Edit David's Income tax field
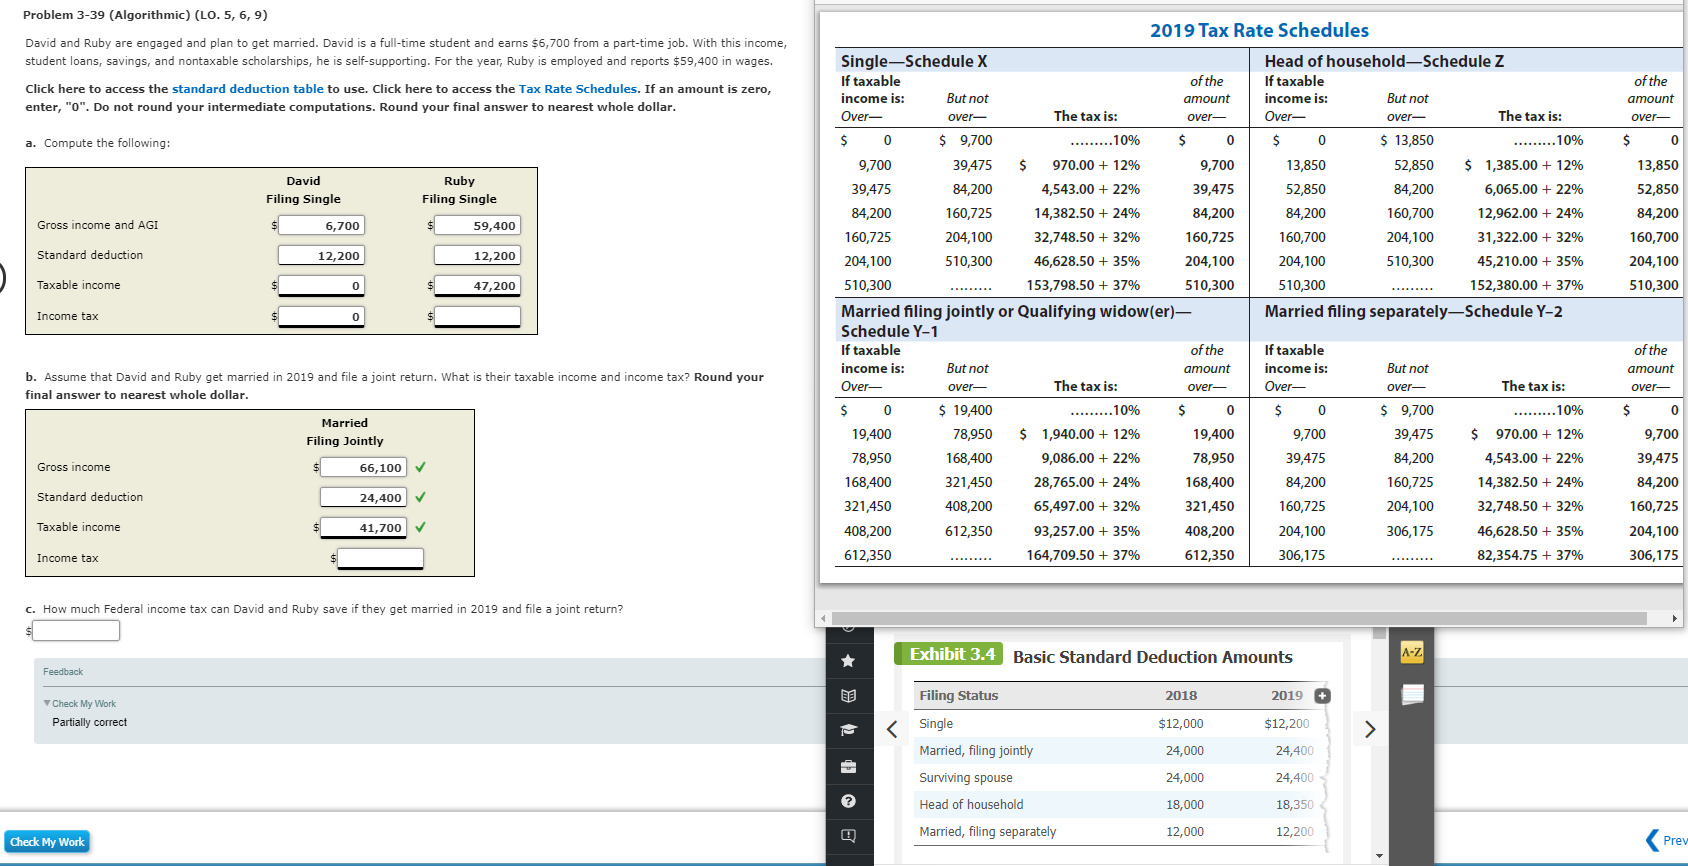The width and height of the screenshot is (1688, 866). tap(321, 317)
